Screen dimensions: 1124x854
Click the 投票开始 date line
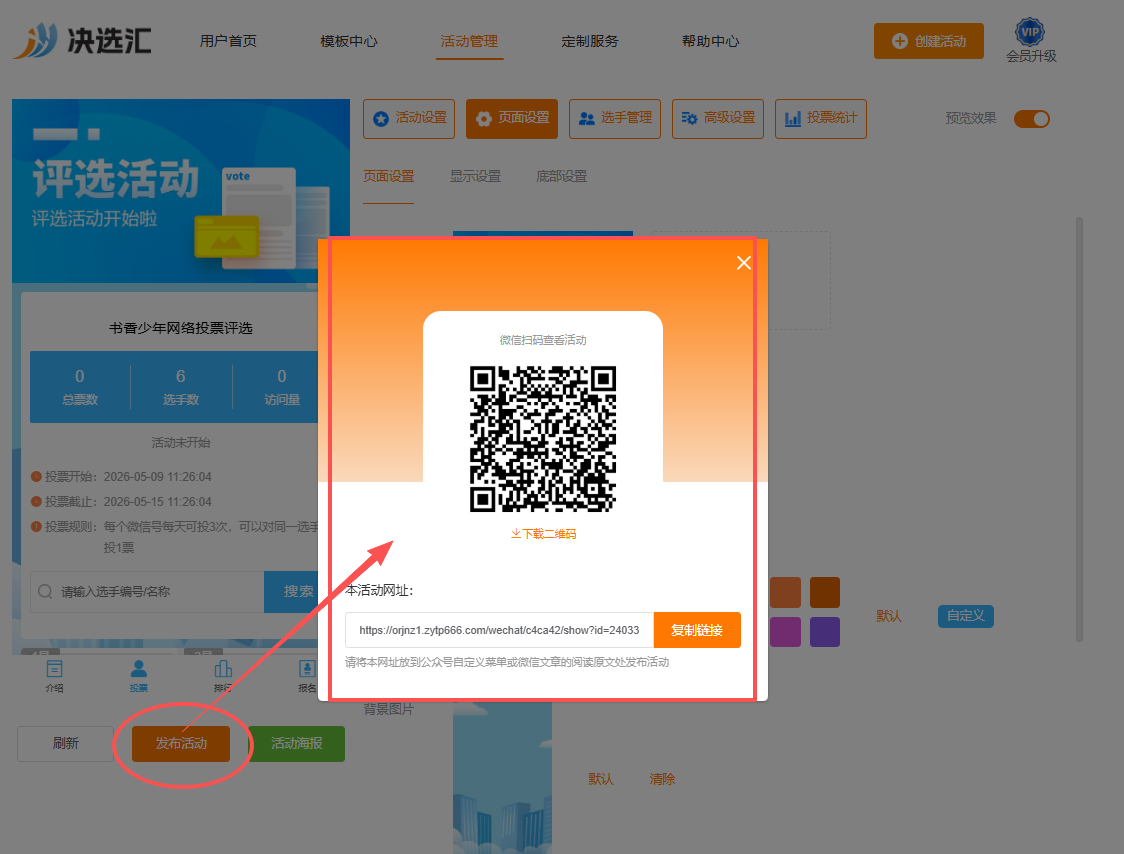click(122, 477)
